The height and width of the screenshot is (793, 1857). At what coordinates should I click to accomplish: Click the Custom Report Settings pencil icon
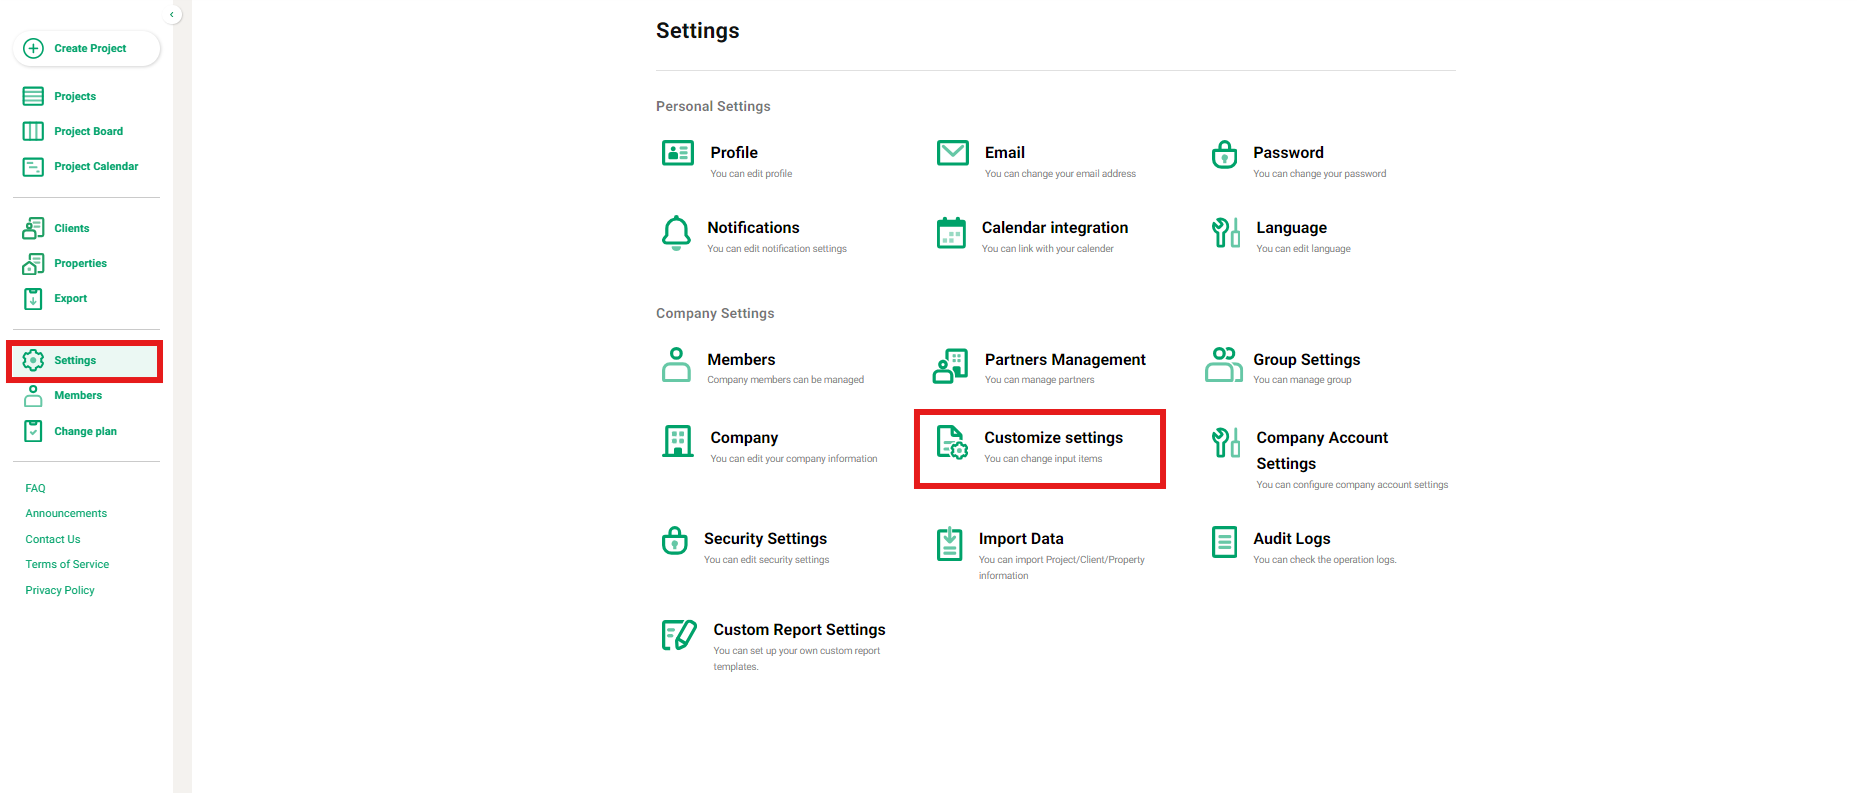coord(679,635)
